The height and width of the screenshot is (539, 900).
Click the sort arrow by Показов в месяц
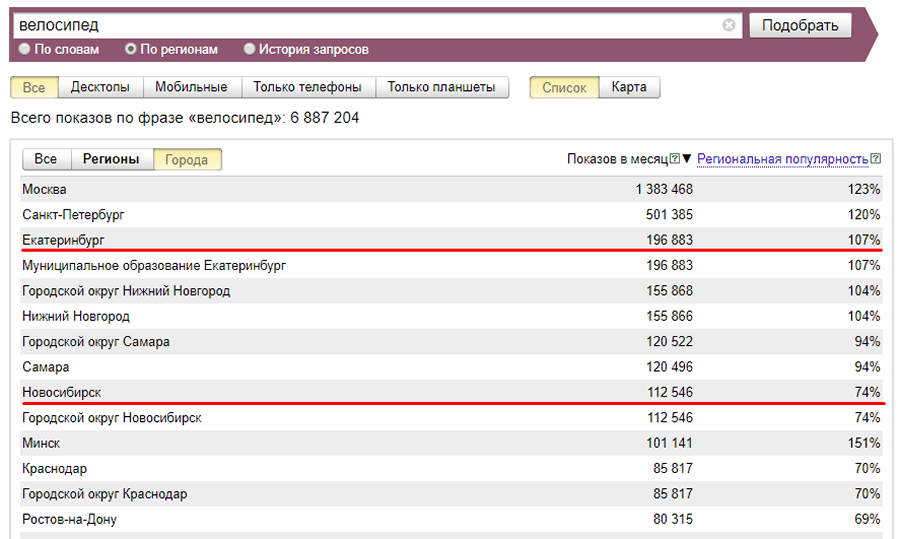pos(686,159)
